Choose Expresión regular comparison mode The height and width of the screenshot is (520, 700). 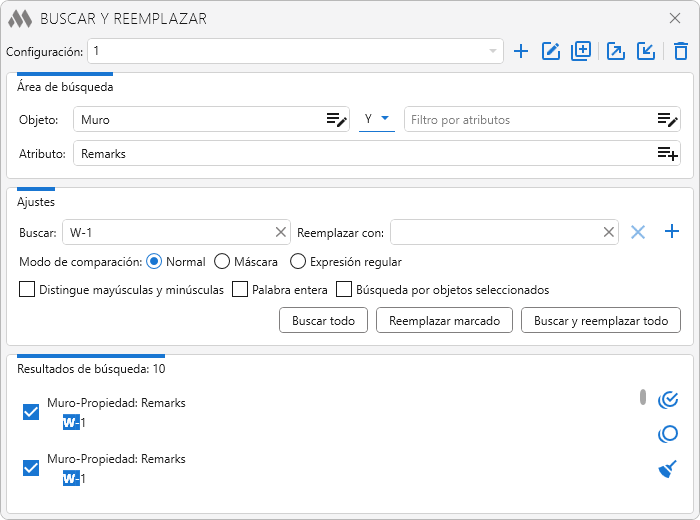click(x=298, y=262)
